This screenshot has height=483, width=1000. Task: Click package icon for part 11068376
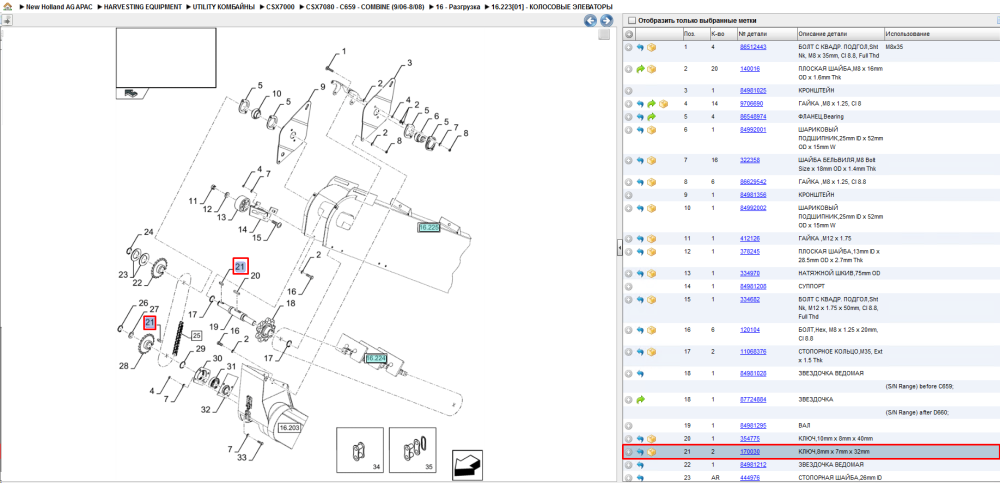tap(652, 351)
